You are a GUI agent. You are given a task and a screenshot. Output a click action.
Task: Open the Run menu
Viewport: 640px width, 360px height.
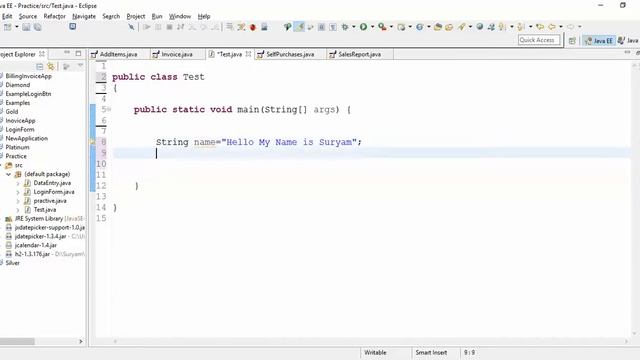157,16
